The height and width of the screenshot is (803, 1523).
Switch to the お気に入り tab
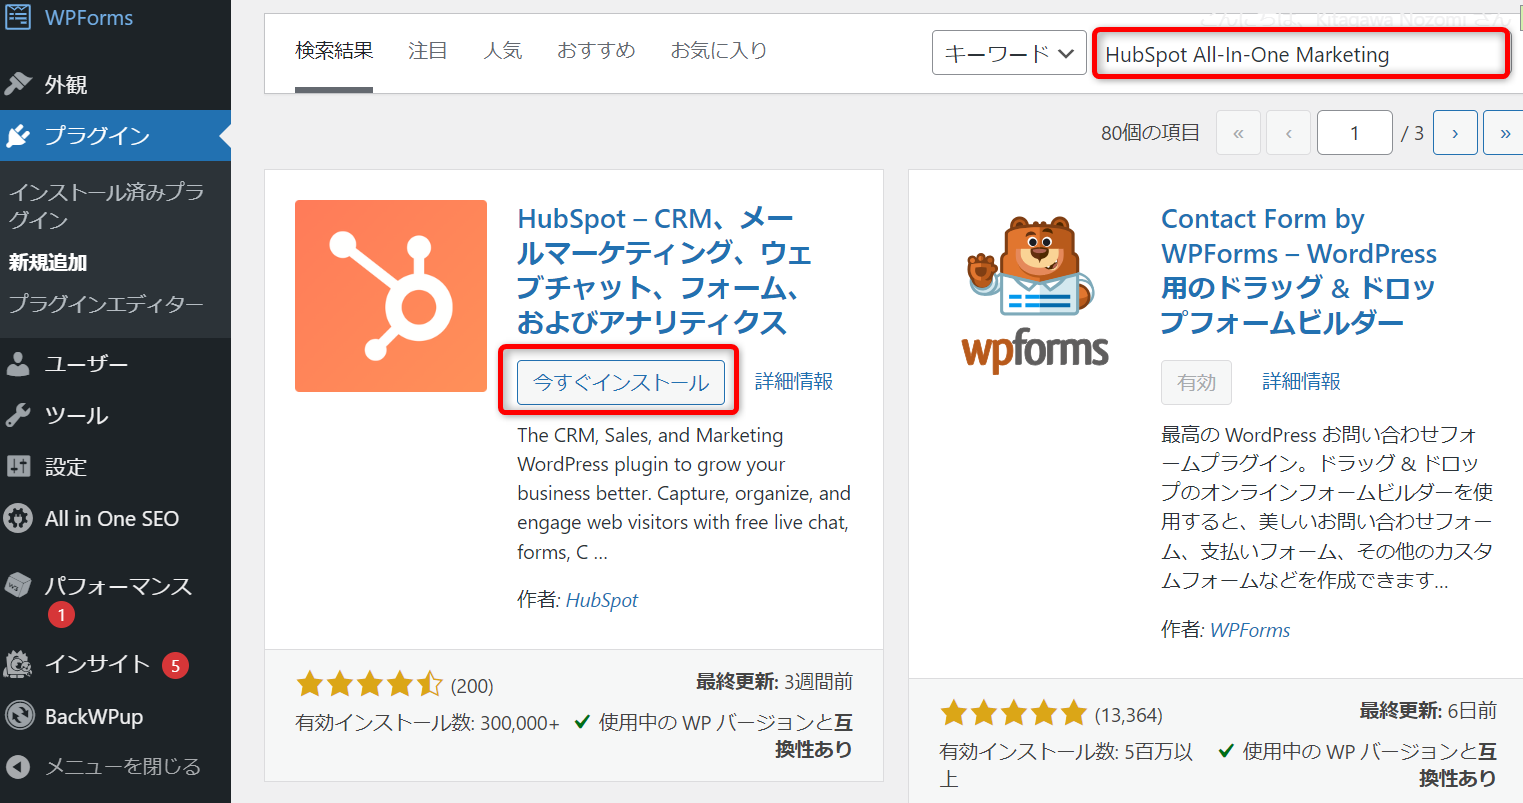(x=719, y=51)
